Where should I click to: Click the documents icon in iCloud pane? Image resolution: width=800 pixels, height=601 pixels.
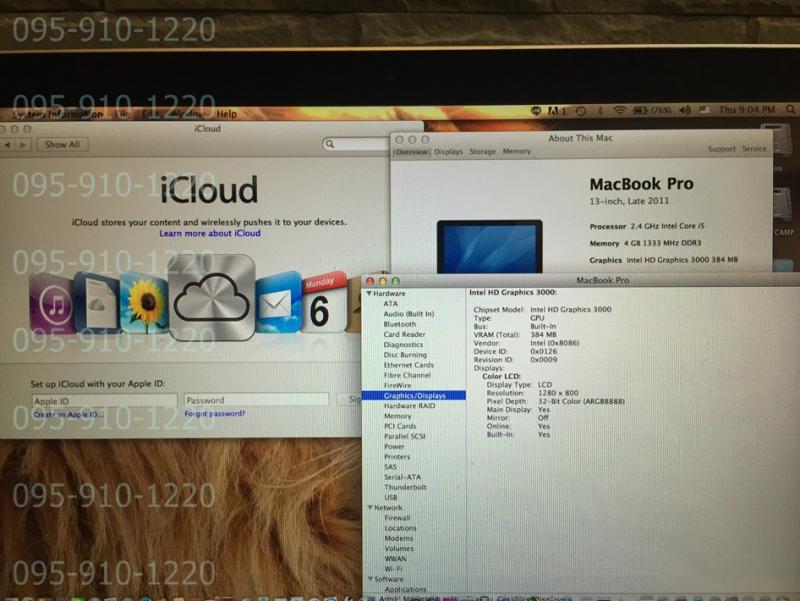97,302
